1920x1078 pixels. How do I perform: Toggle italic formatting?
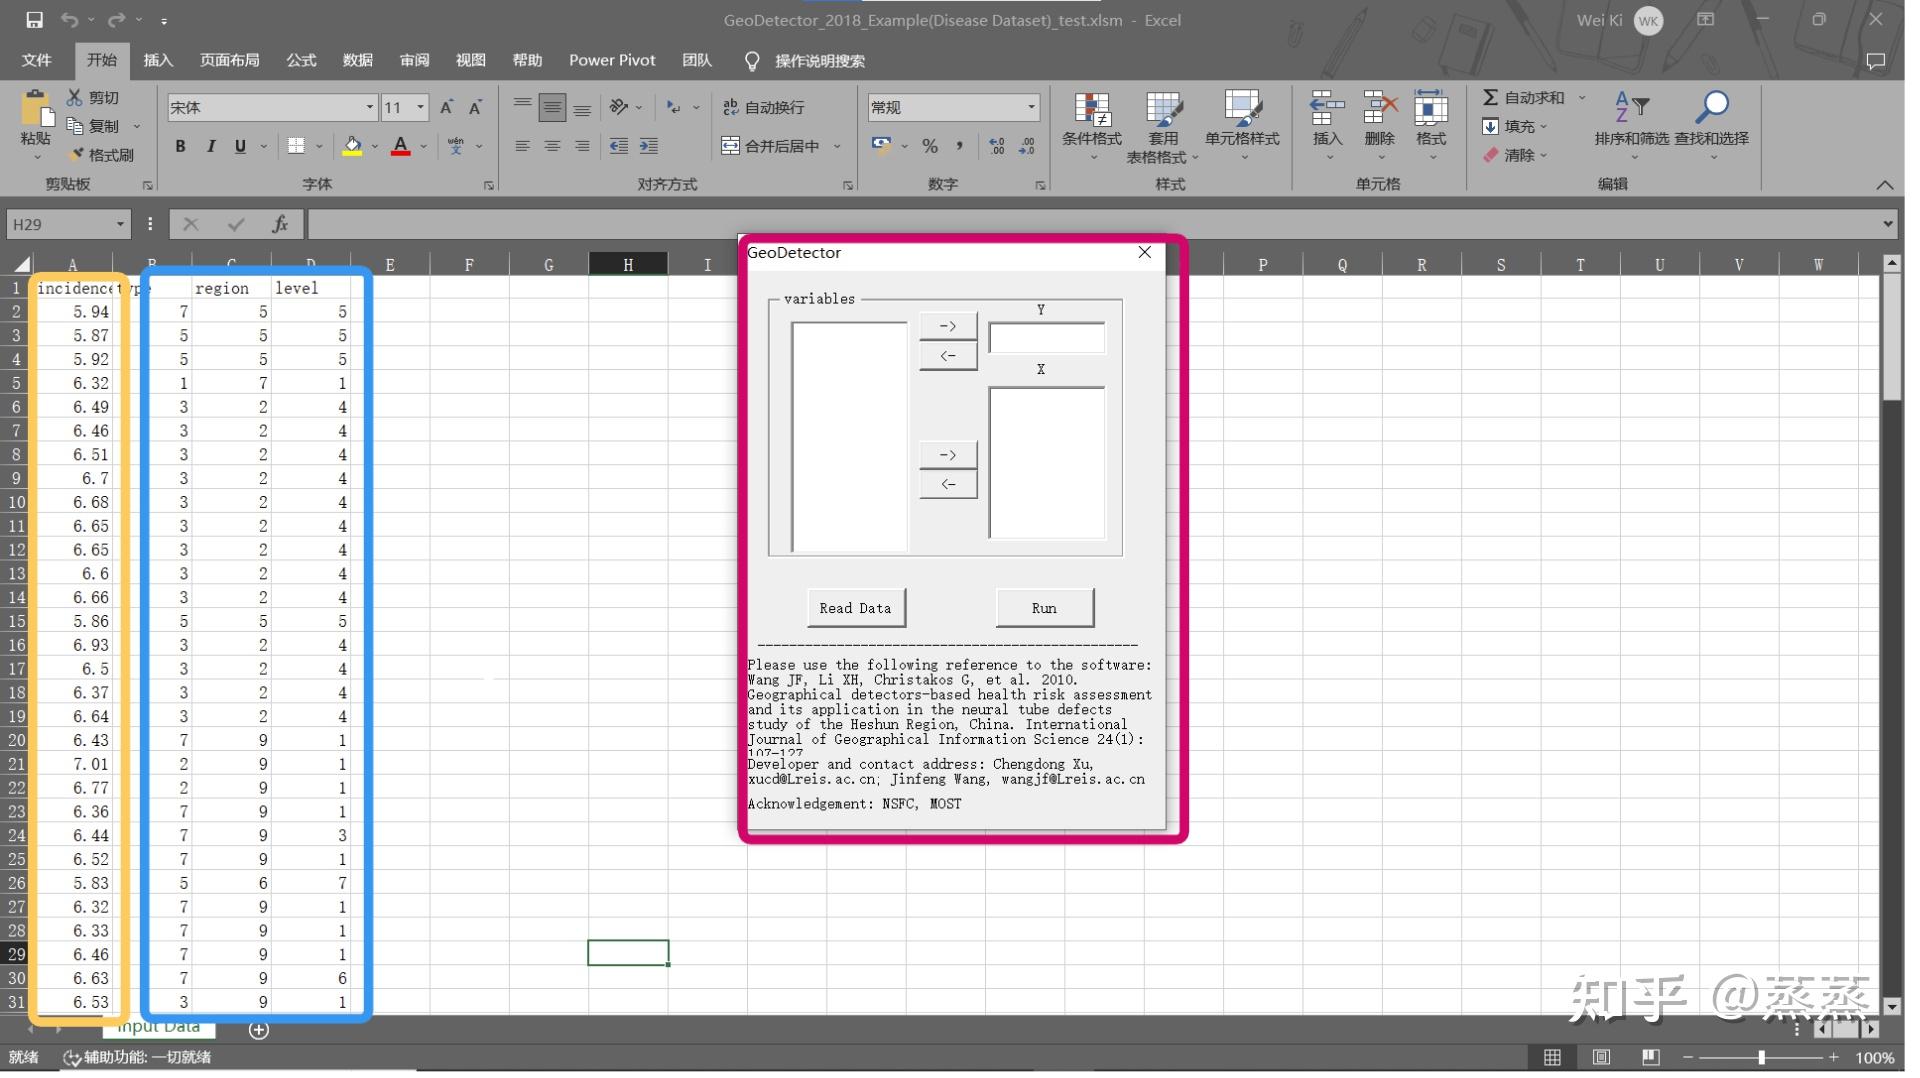[x=210, y=146]
